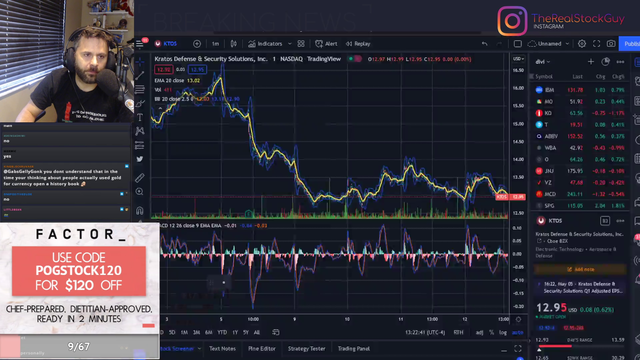Viewport: 640px width, 360px height.
Task: Select the IBM row in watchlist
Action: (x=580, y=90)
